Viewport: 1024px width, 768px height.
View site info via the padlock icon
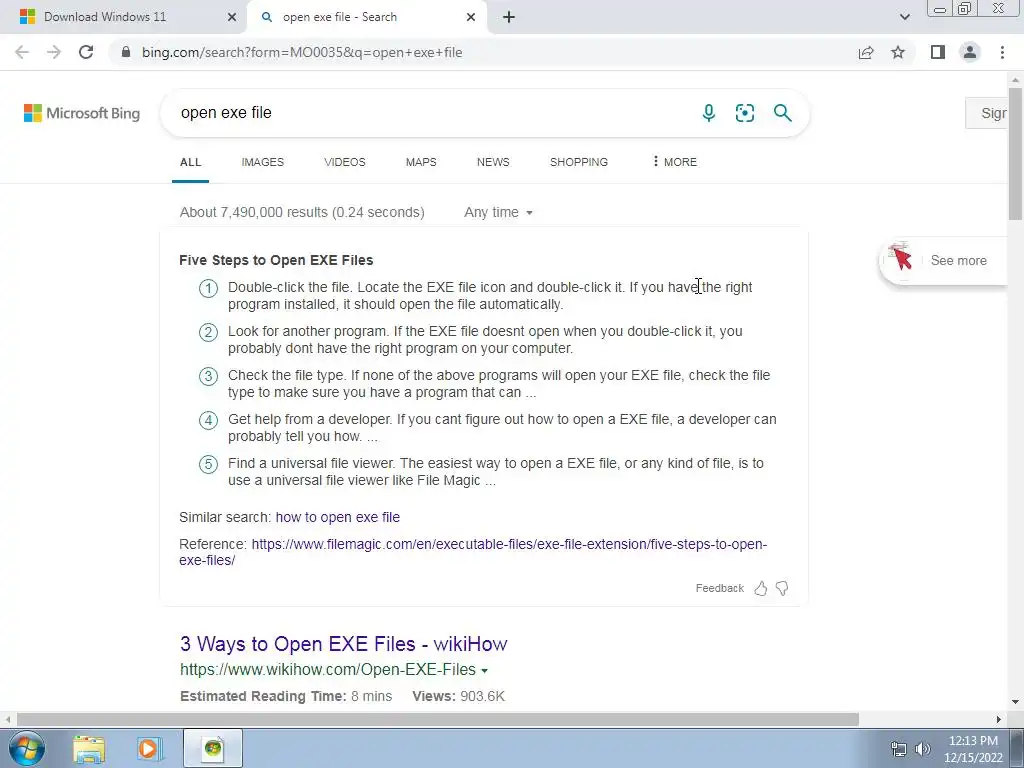pos(126,52)
